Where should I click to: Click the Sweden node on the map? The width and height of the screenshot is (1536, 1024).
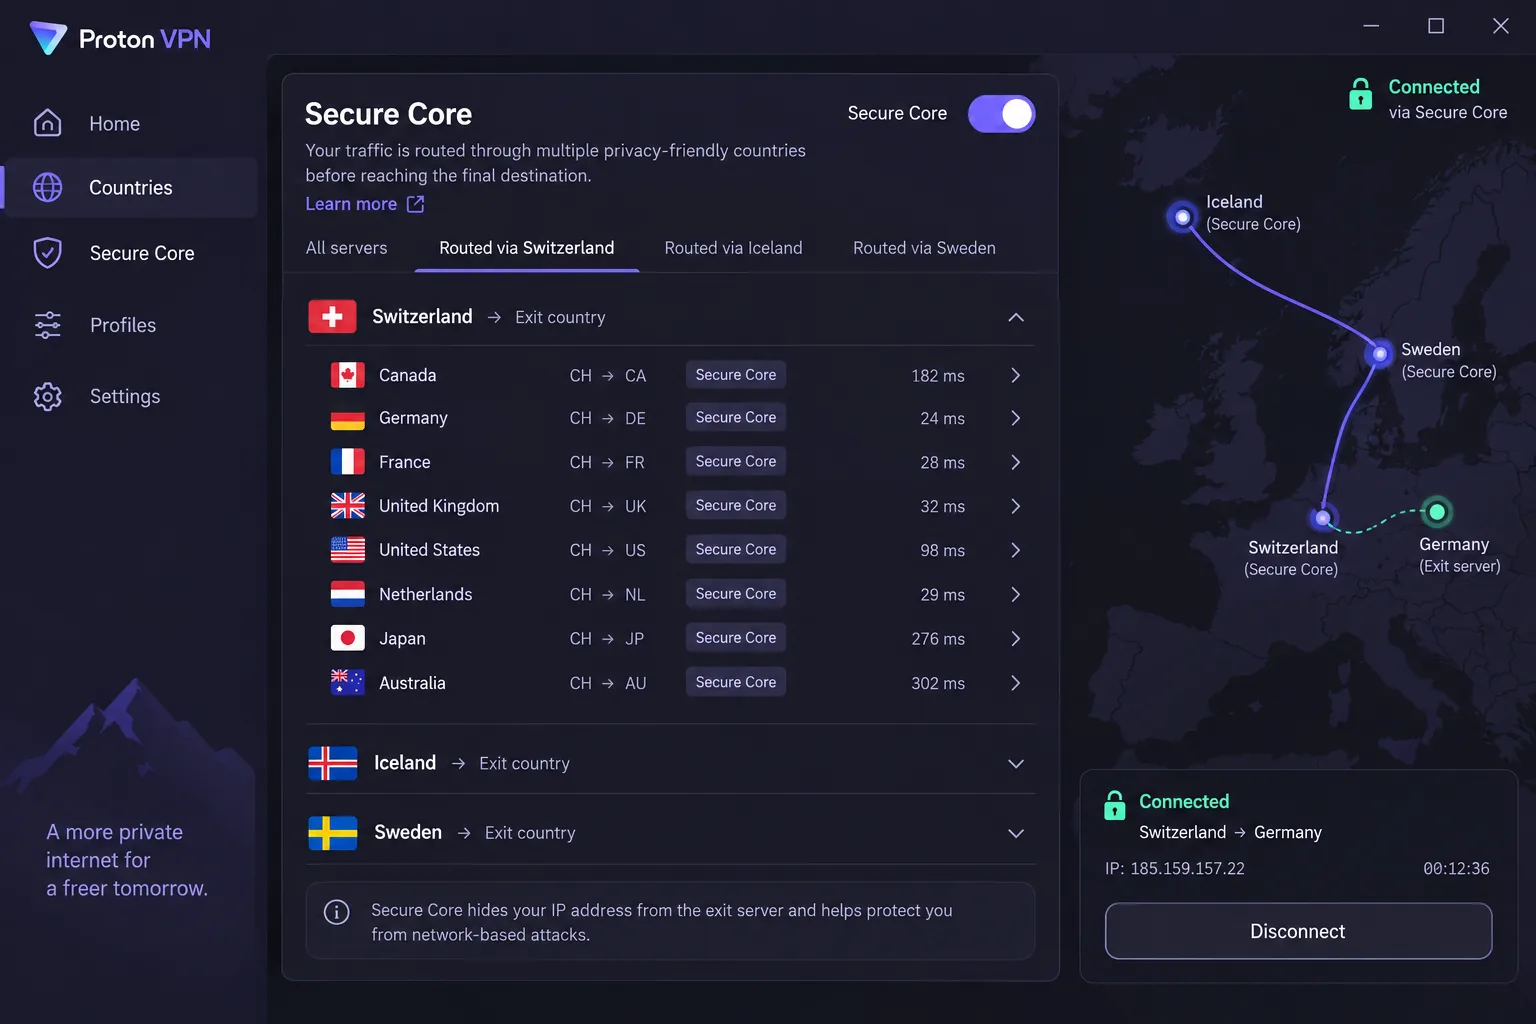1379,353
